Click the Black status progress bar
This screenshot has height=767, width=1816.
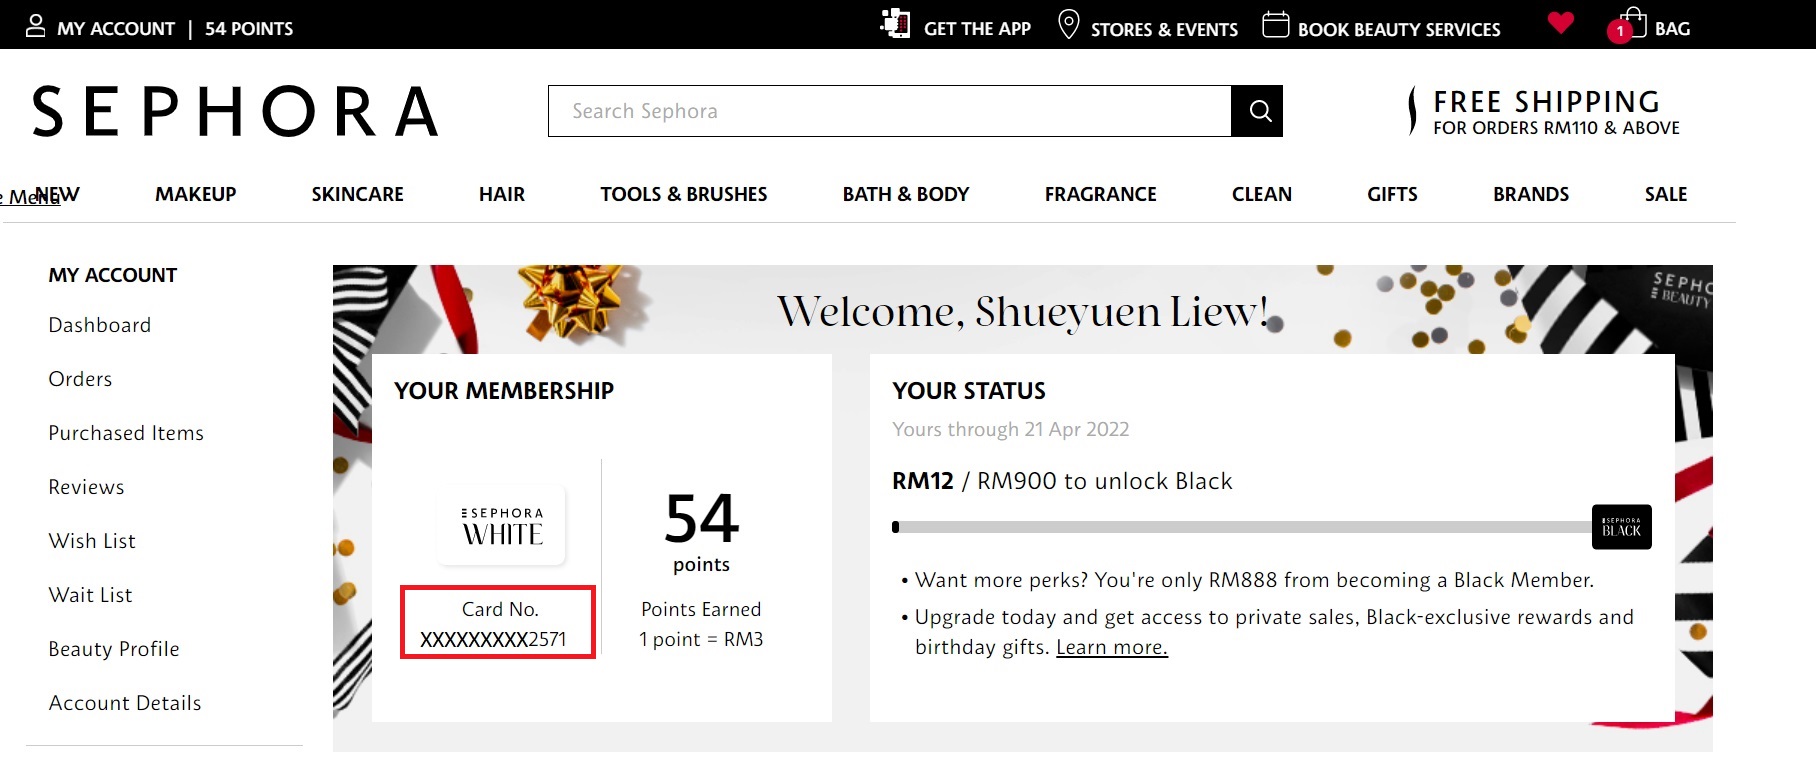tap(1242, 527)
